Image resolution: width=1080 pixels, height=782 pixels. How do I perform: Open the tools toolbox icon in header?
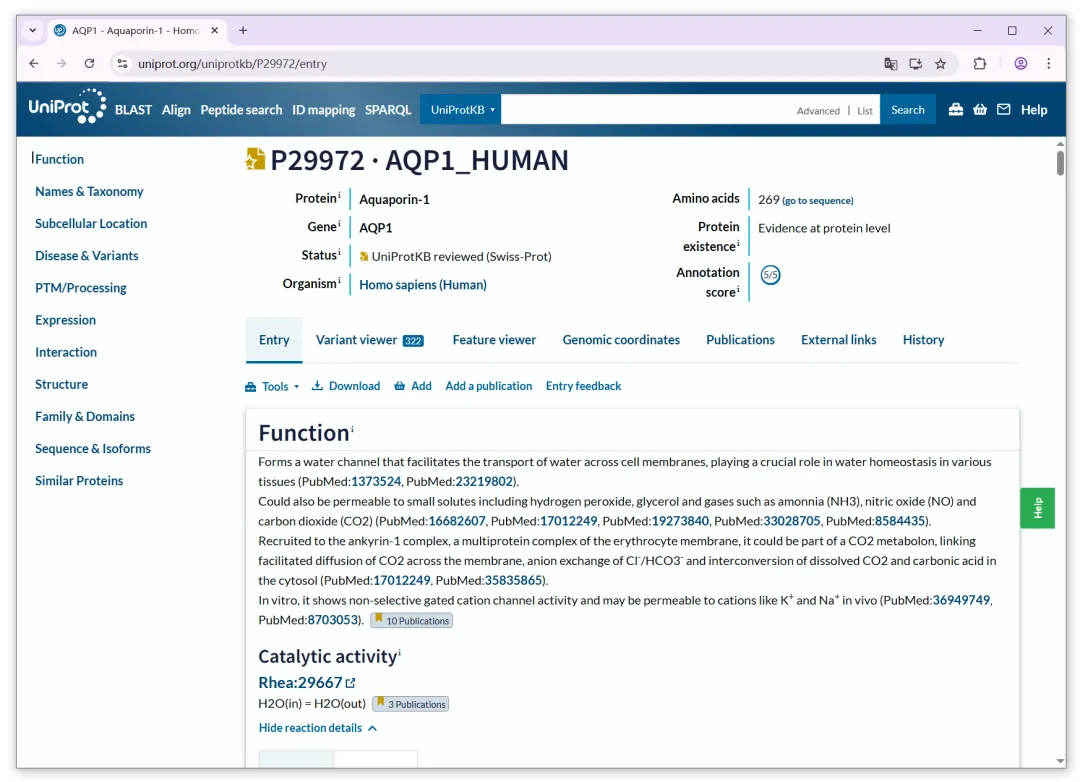pyautogui.click(x=955, y=110)
